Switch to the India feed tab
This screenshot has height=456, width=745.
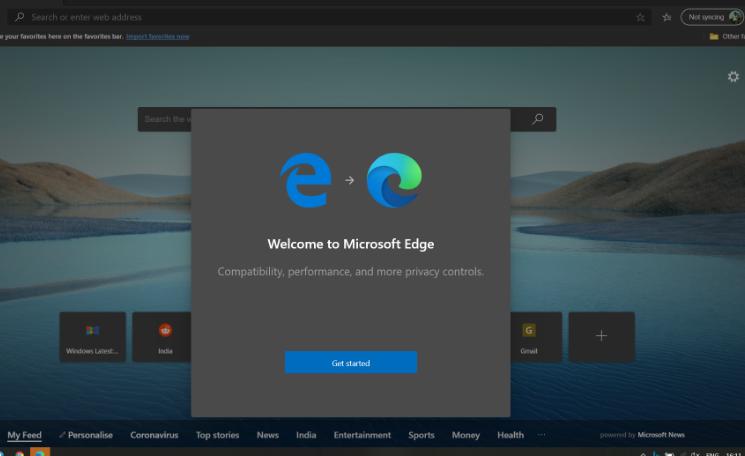(x=306, y=435)
